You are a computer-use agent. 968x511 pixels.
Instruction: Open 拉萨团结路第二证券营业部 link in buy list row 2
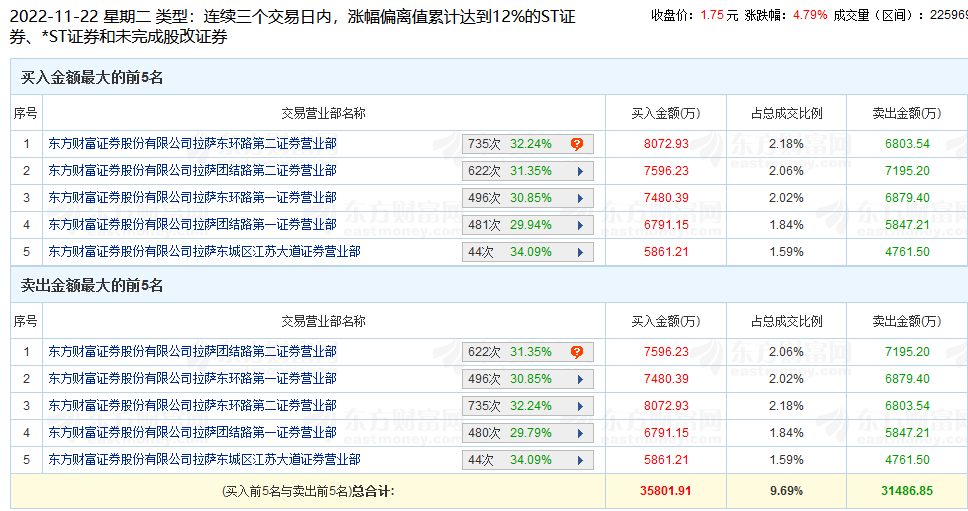click(193, 170)
